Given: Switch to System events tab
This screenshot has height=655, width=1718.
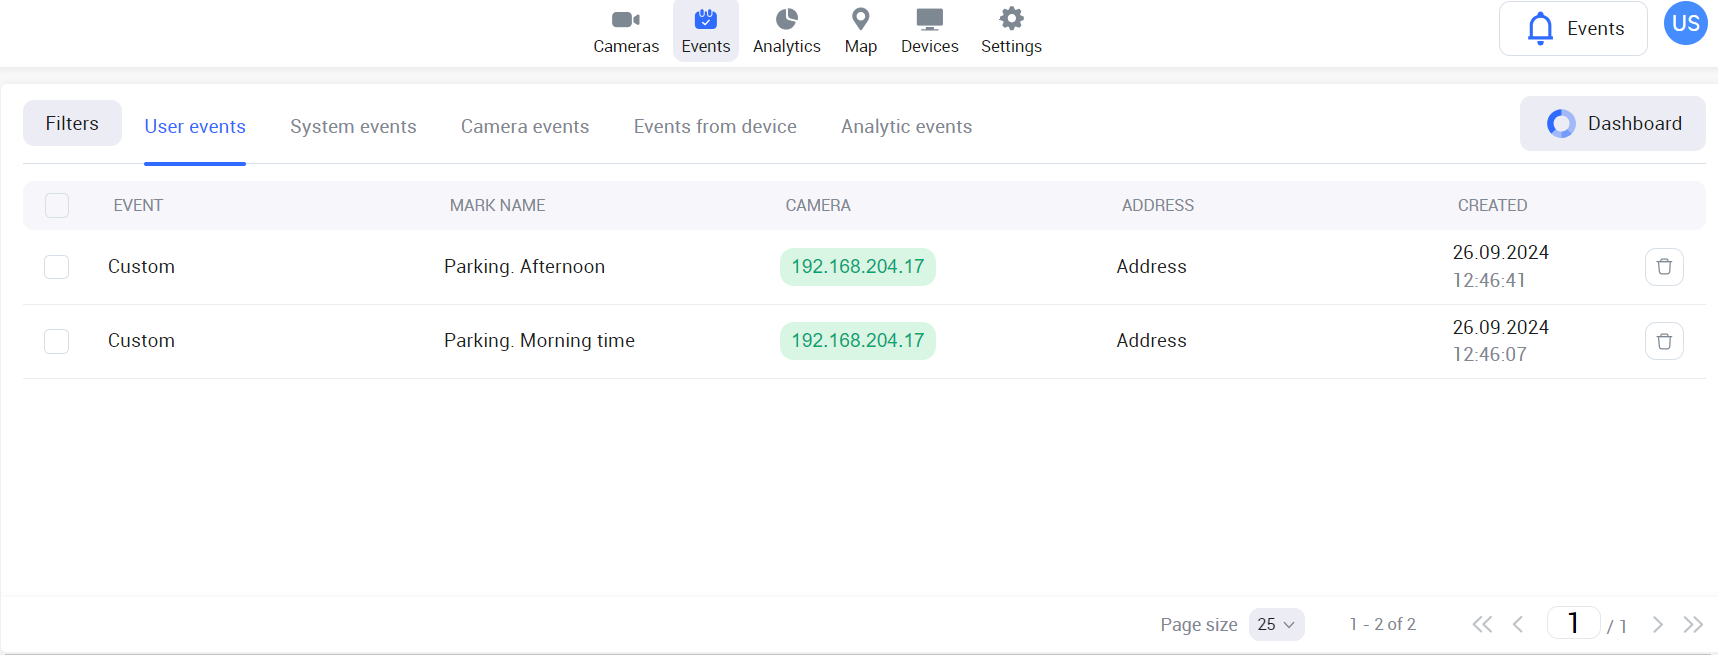Looking at the screenshot, I should pyautogui.click(x=353, y=127).
